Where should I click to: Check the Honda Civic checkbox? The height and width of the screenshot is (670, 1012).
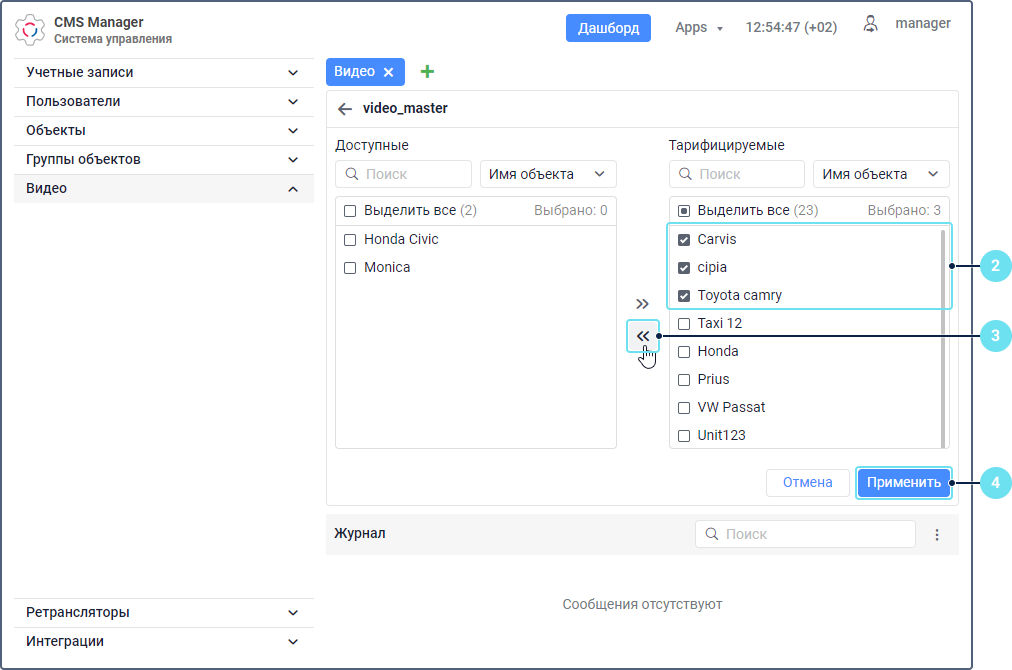click(x=350, y=240)
